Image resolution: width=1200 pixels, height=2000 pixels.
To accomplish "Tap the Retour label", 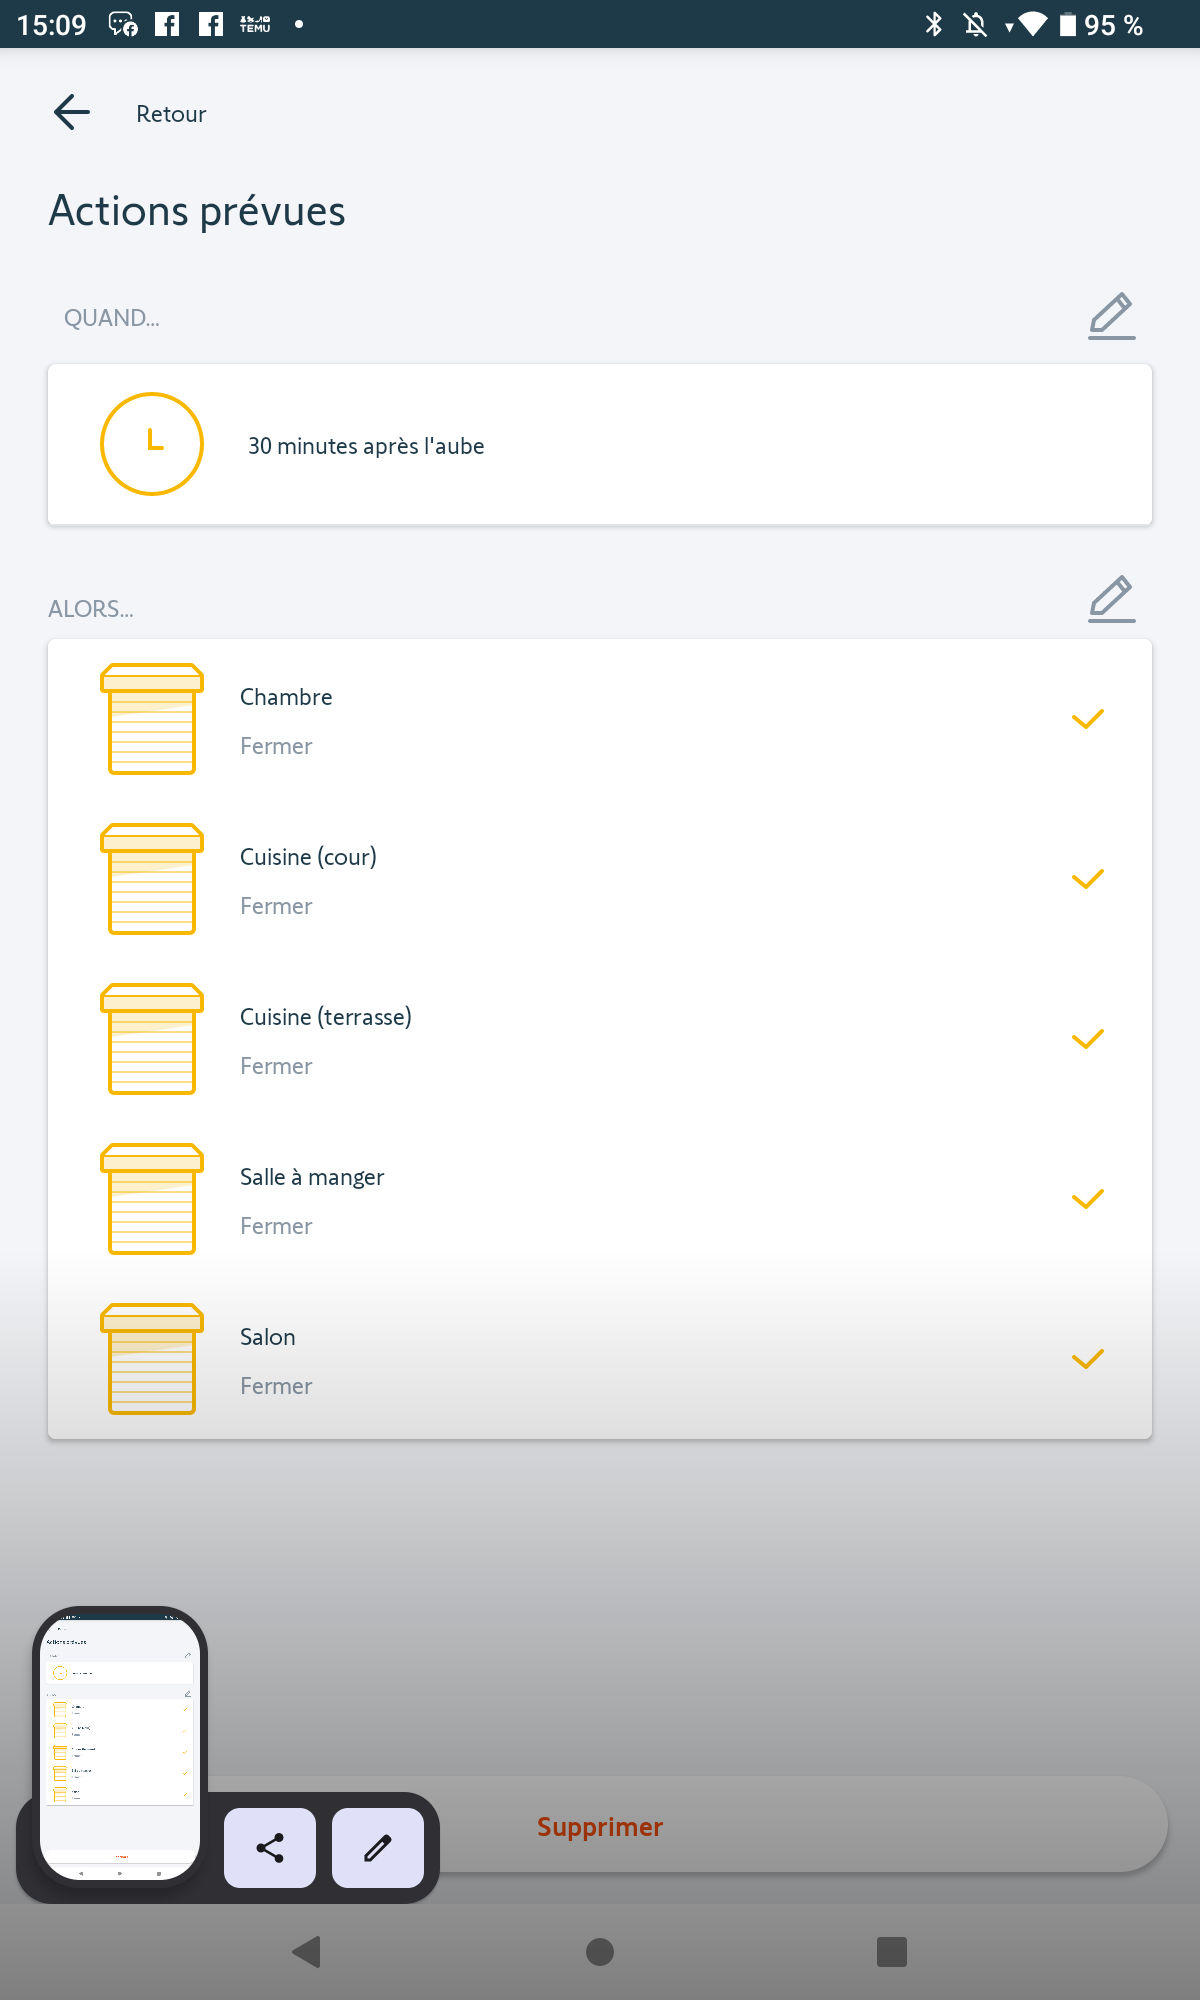I will (x=171, y=114).
